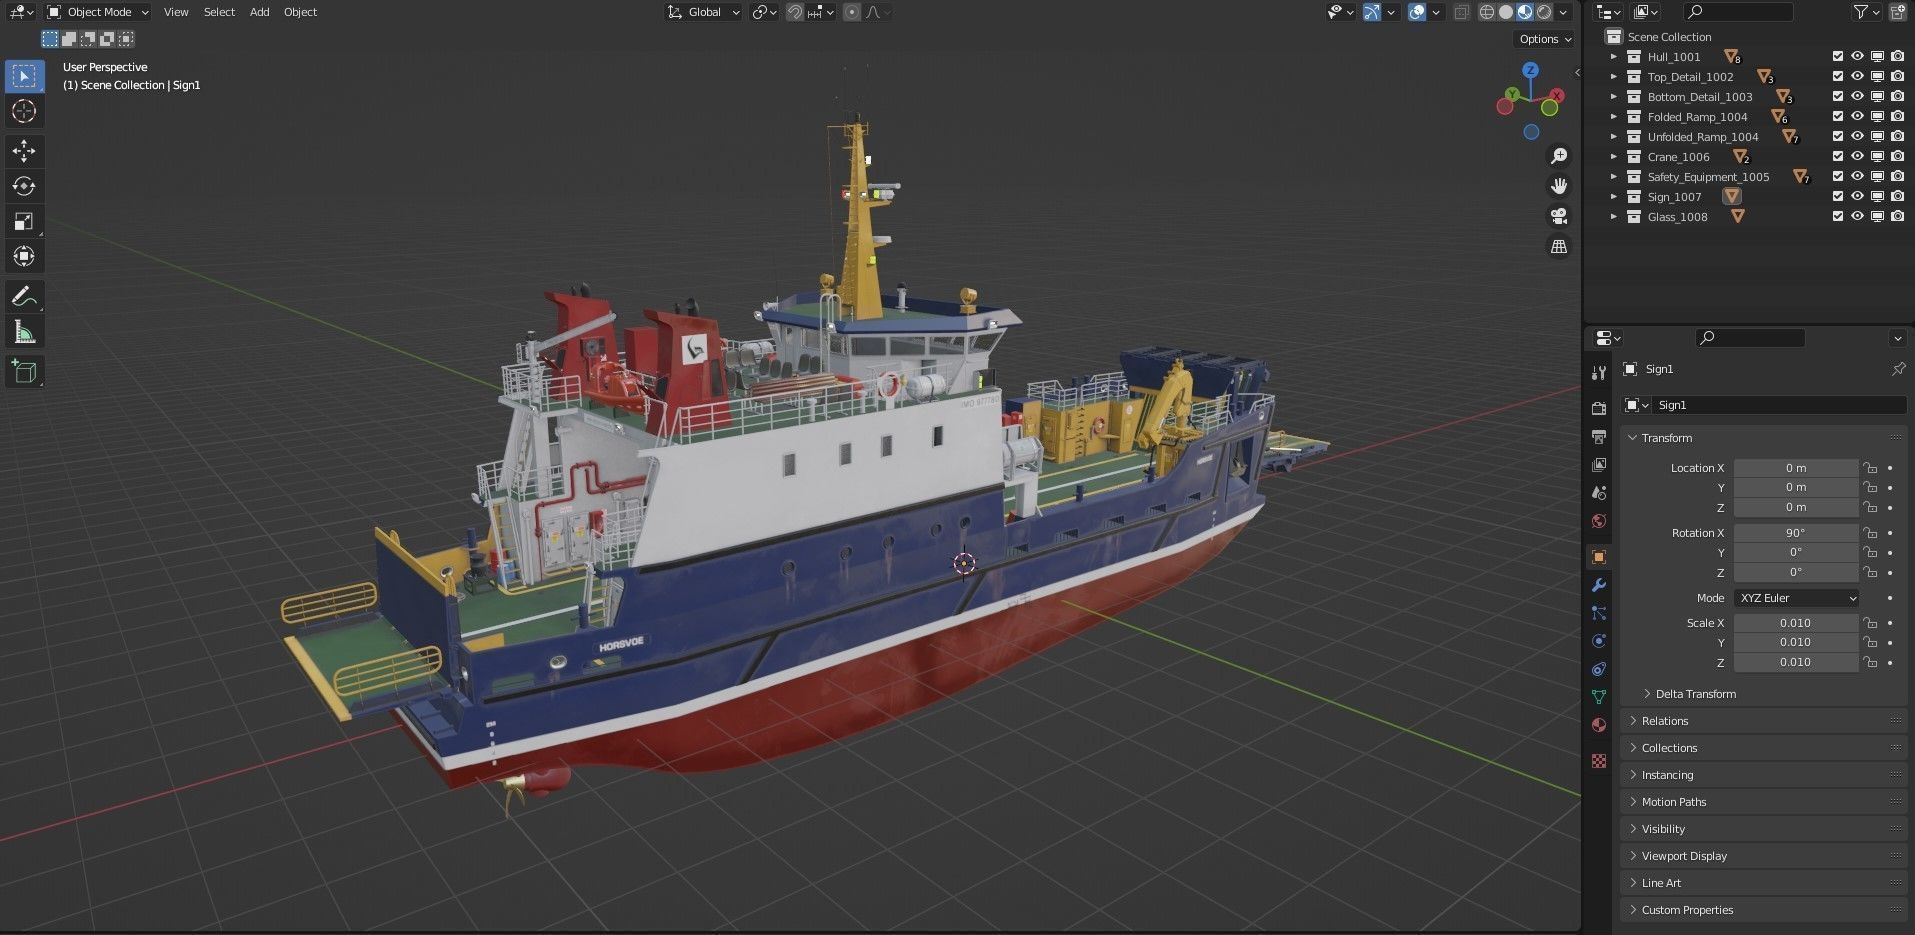
Task: Pin the Sign1 properties context
Action: point(1897,369)
